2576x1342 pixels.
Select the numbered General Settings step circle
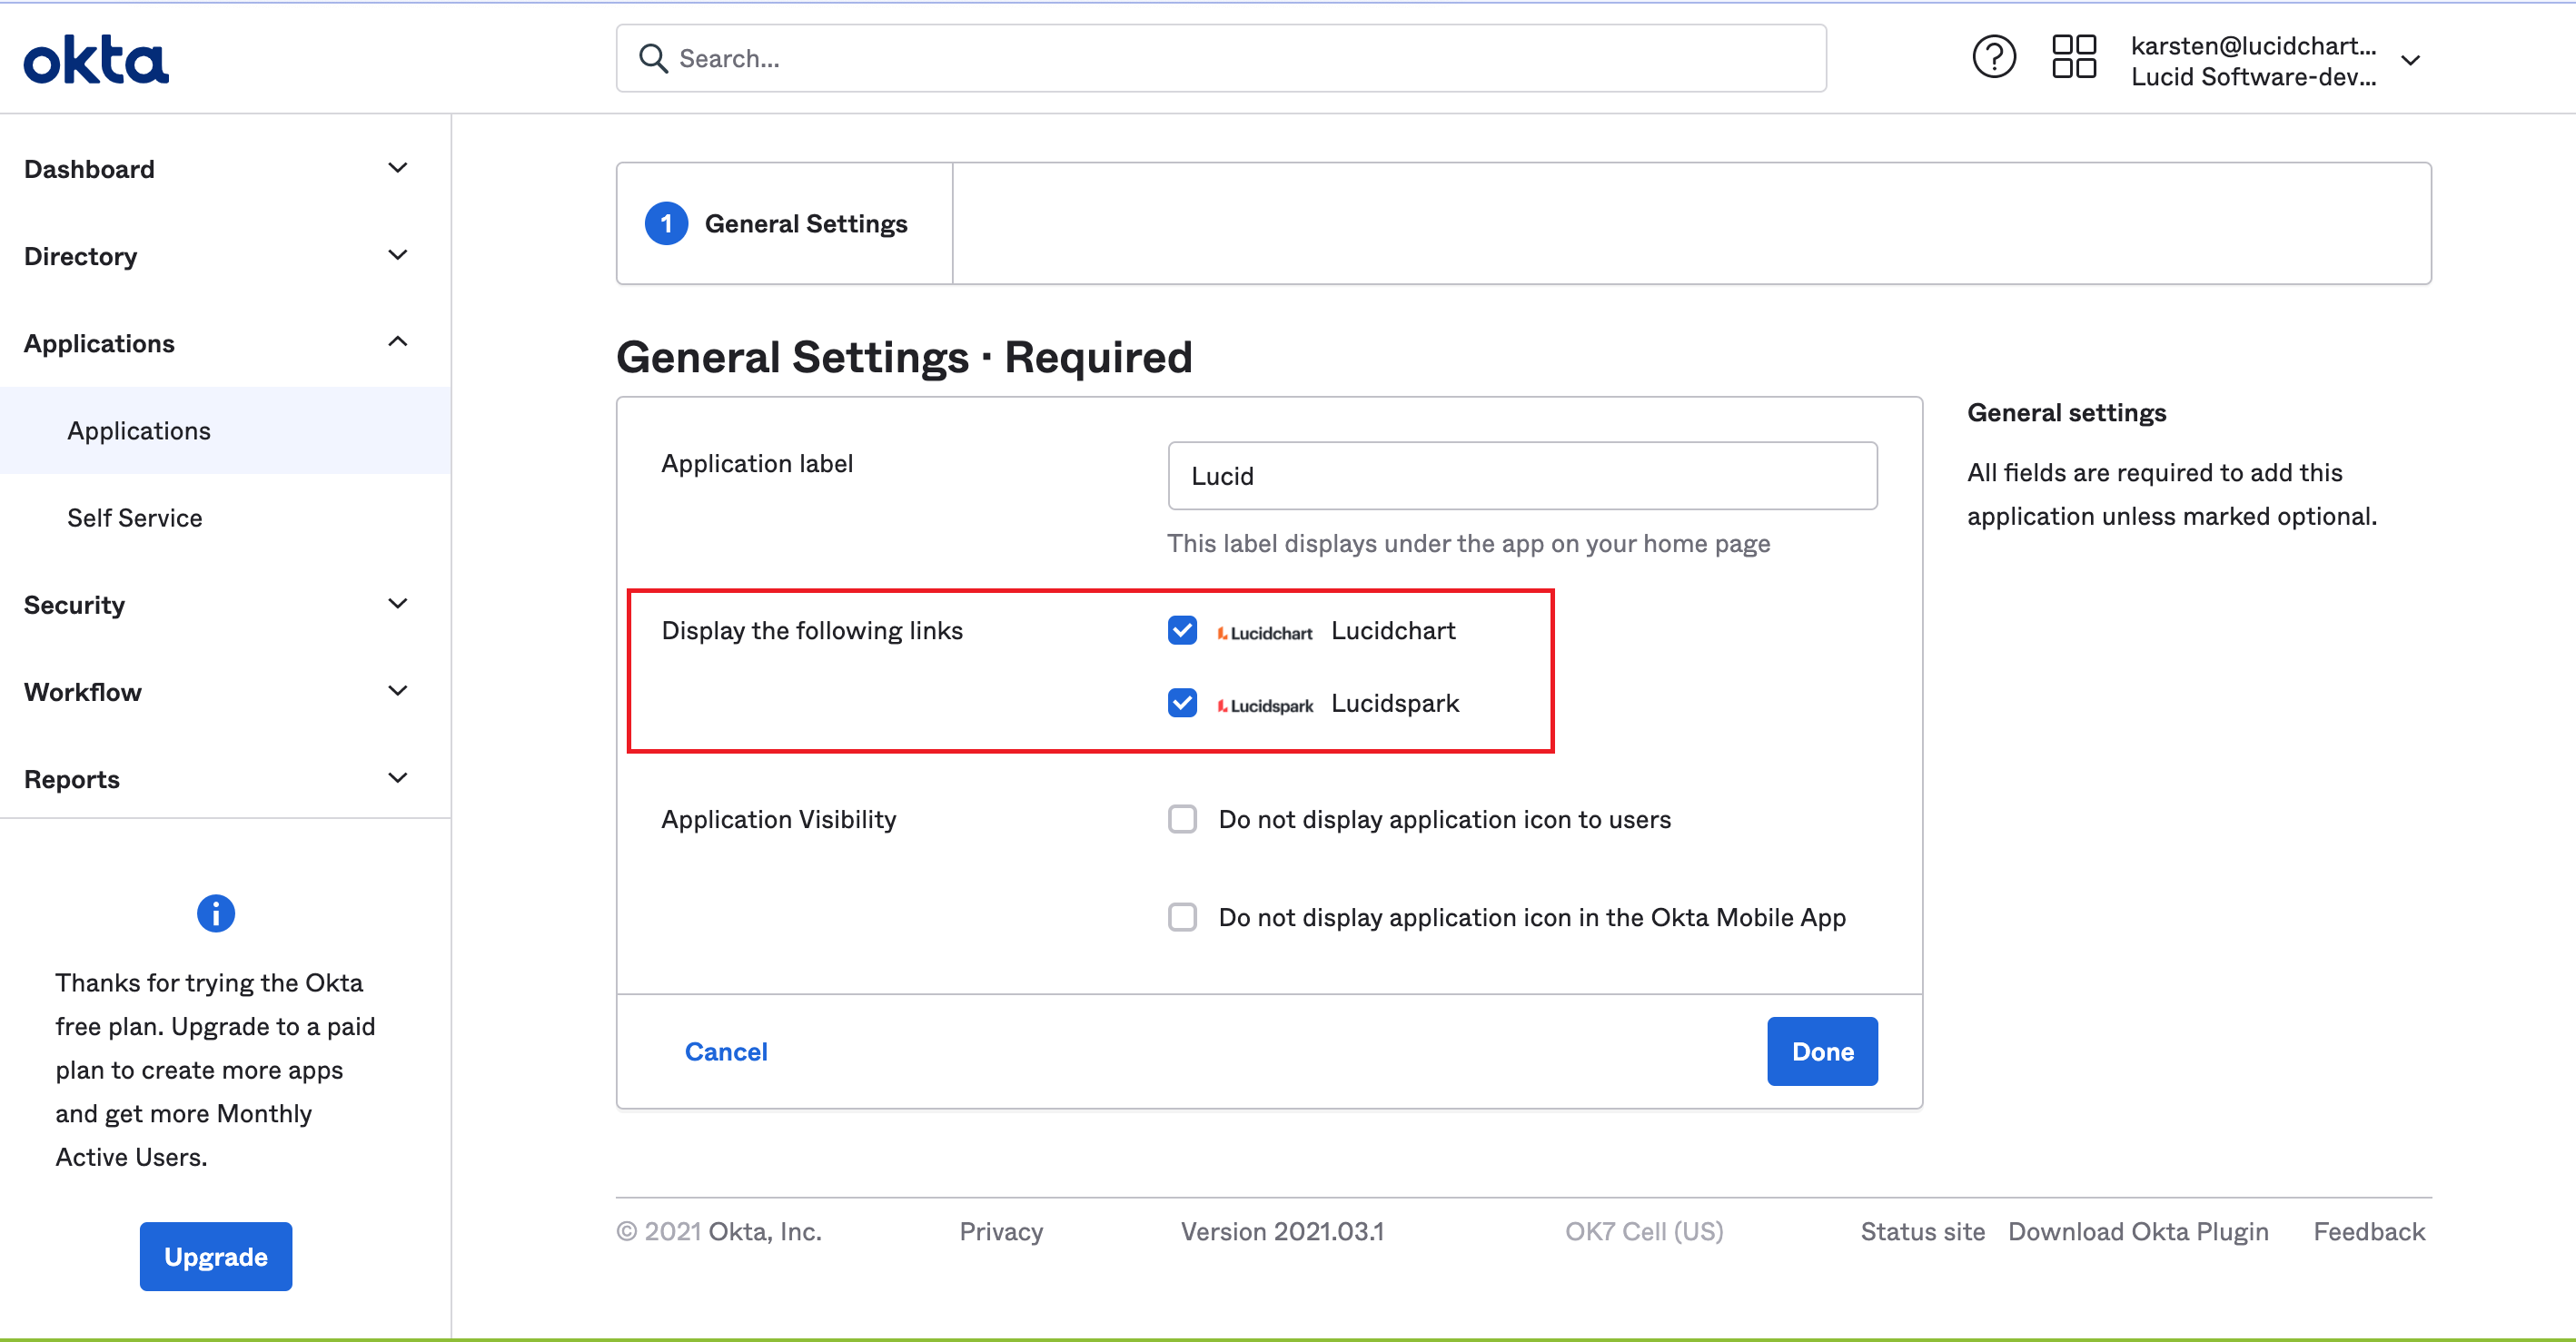click(666, 223)
